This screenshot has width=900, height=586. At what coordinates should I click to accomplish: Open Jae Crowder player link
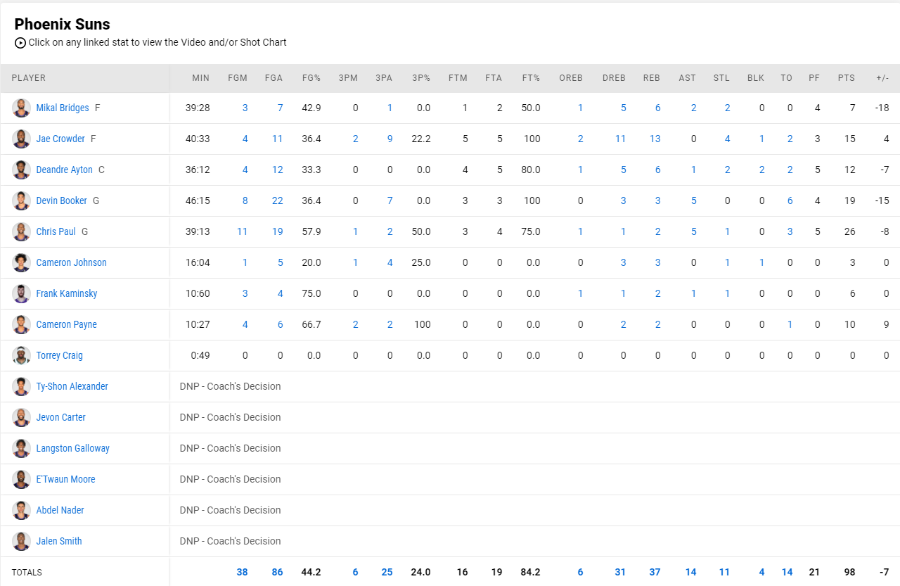tap(60, 139)
